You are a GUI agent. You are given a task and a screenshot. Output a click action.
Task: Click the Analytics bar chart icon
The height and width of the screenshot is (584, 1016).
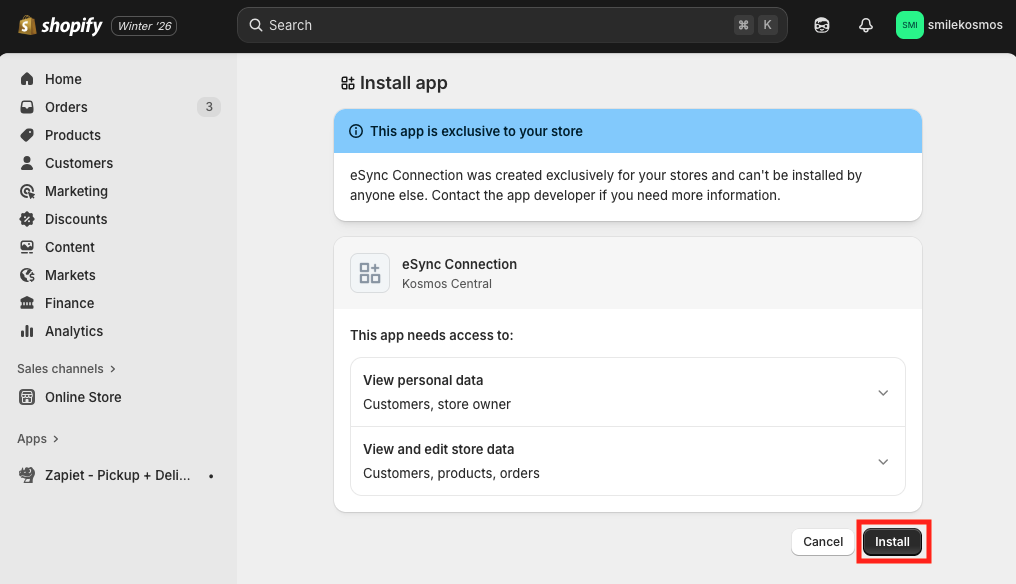(27, 331)
